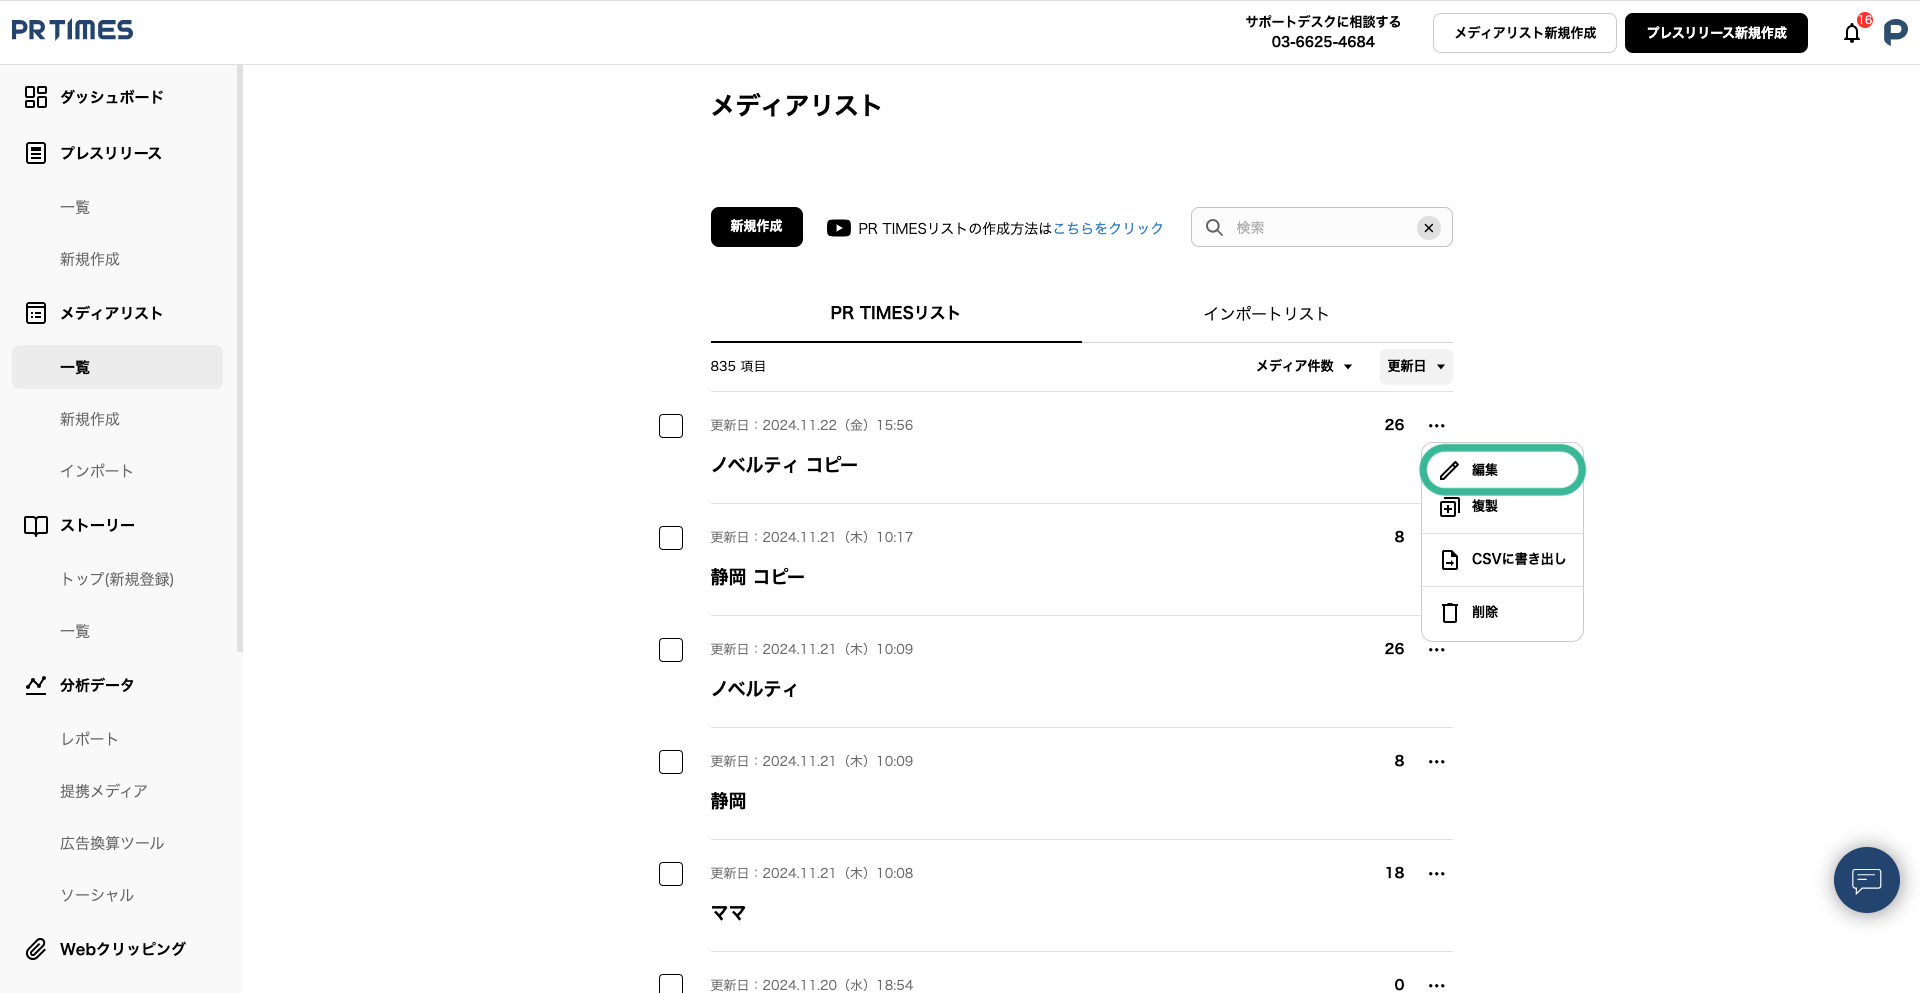Viewport: 1920px width, 993px height.
Task: Switch to the インポートリスト tab
Action: 1266,314
